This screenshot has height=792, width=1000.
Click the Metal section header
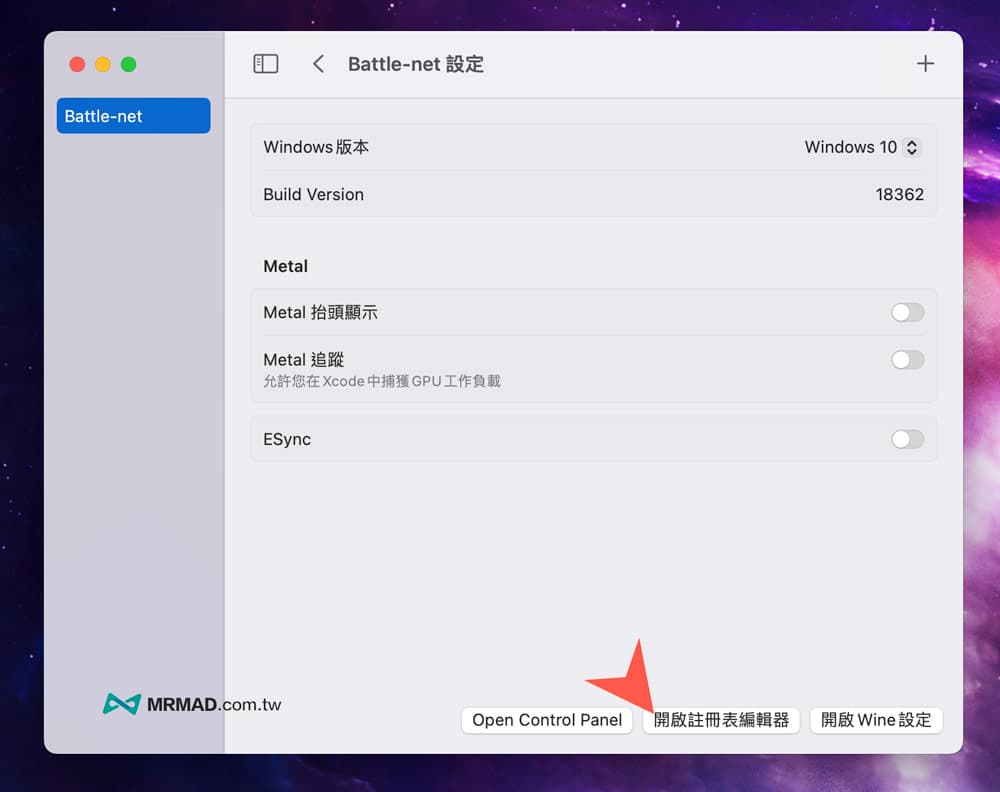[x=285, y=266]
